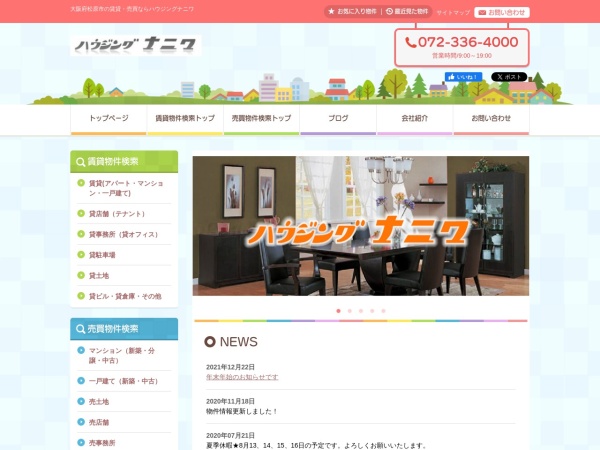
Task: Click the phone number 072-336-4000
Action: point(462,42)
